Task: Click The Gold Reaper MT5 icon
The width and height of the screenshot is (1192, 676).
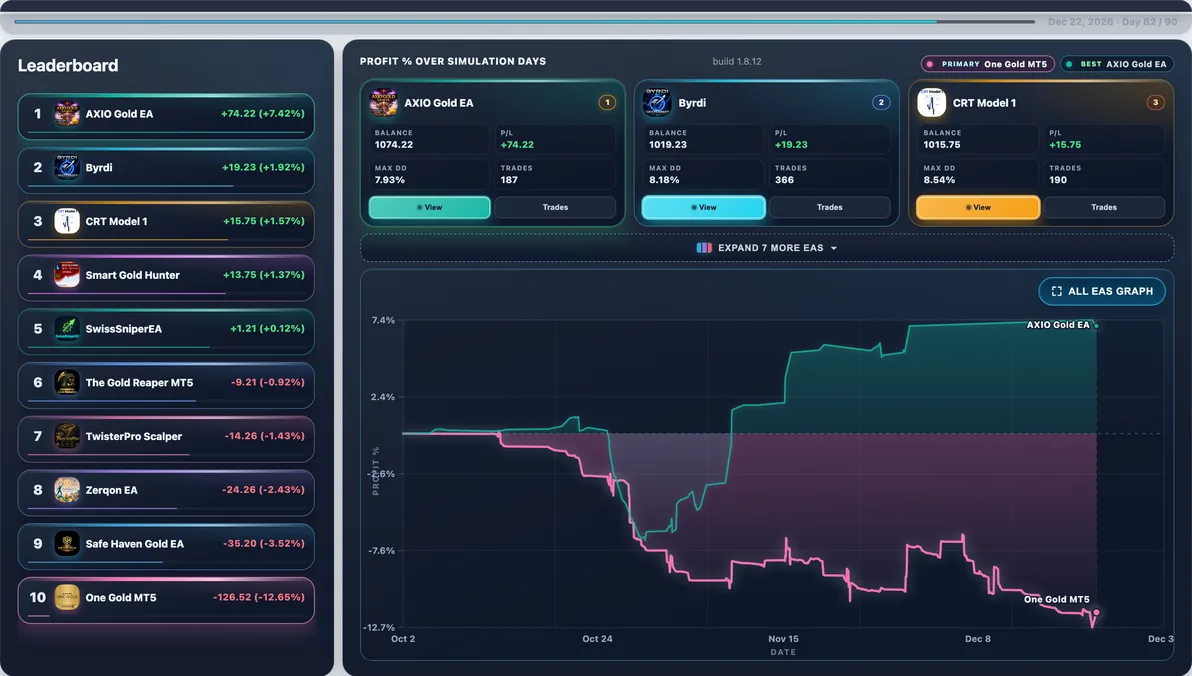Action: (x=67, y=382)
